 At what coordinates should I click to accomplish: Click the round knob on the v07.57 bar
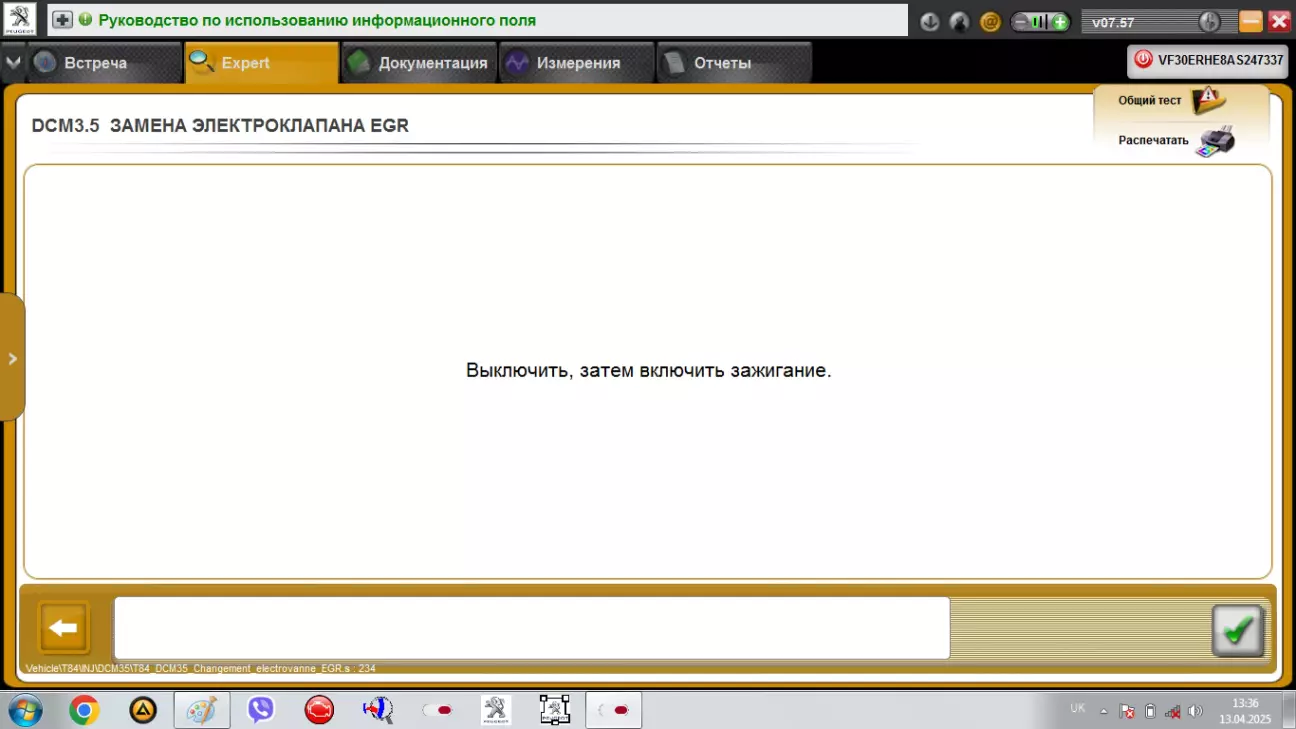click(x=1208, y=21)
